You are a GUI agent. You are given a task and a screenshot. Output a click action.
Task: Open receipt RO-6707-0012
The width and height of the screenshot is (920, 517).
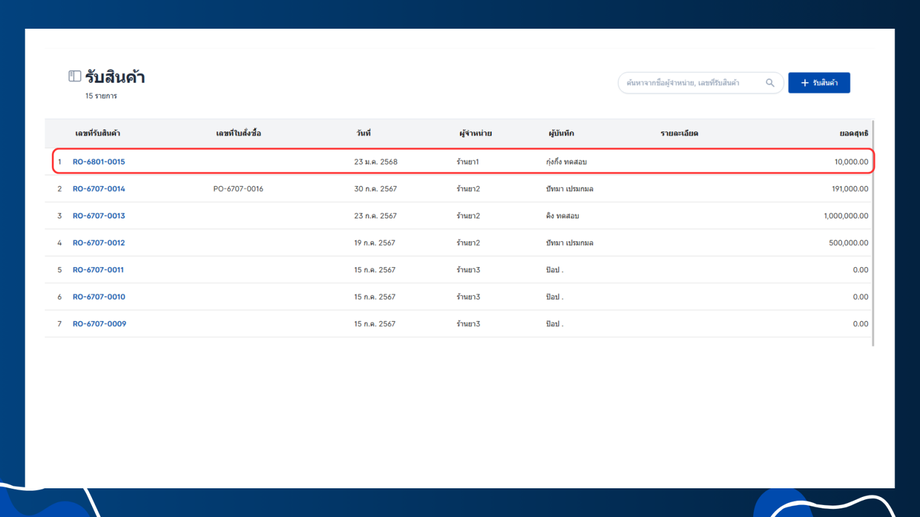click(99, 243)
